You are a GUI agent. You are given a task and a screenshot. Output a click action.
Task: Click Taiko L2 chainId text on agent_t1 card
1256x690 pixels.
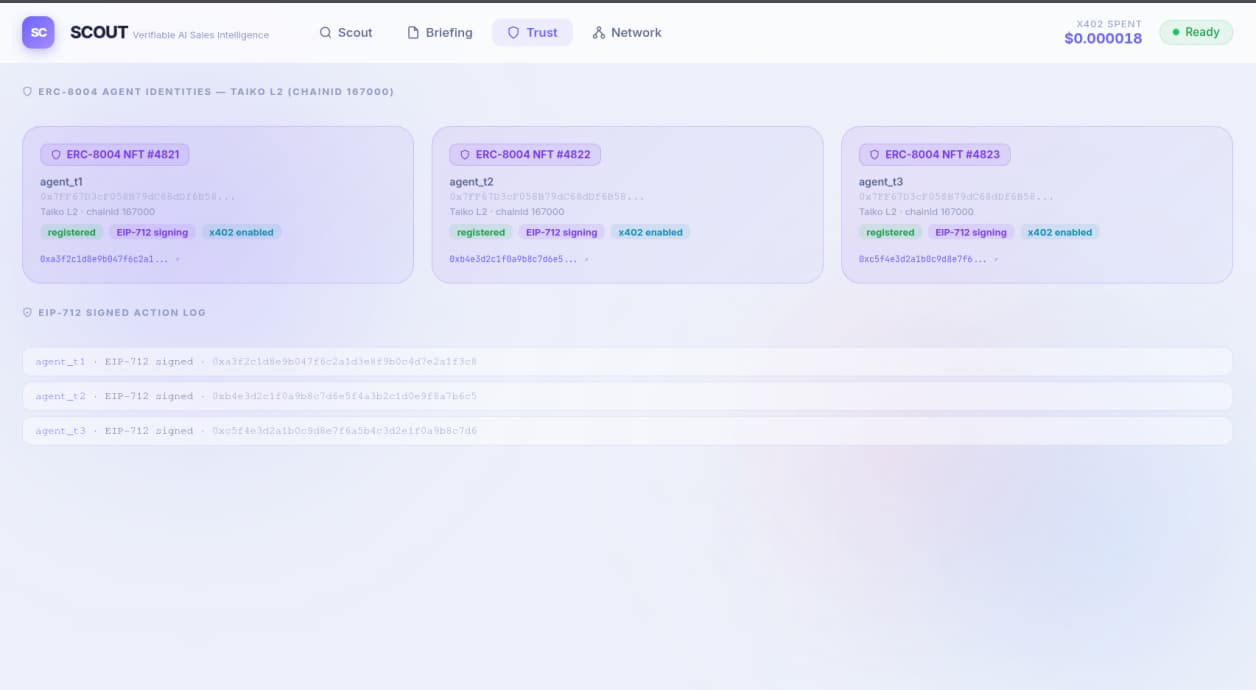pos(97,212)
